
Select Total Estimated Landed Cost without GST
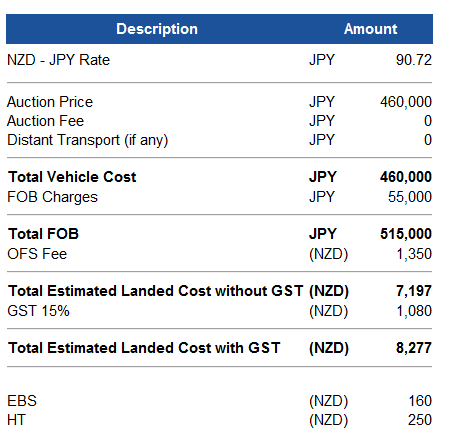click(156, 291)
